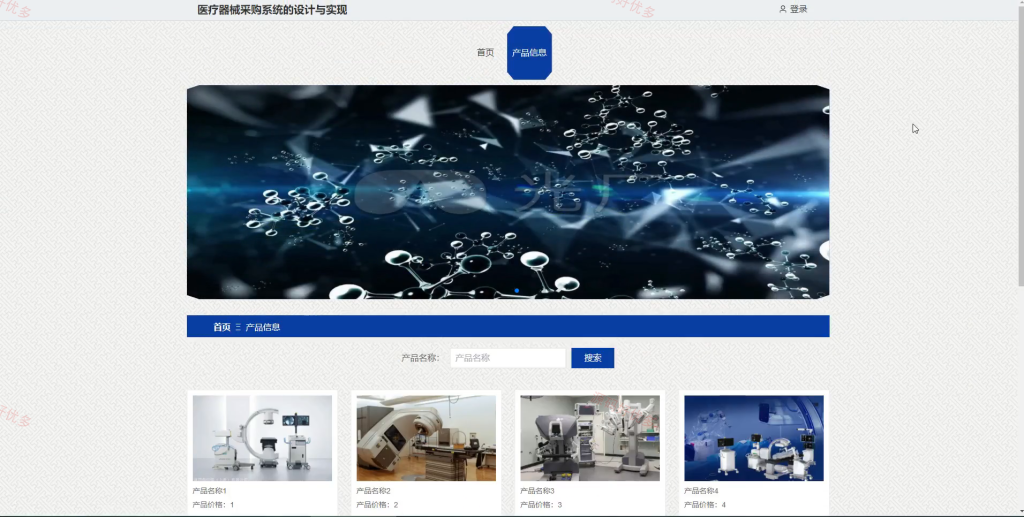The height and width of the screenshot is (517, 1024).
Task: Select the blue carousel indicator dot
Action: point(517,290)
